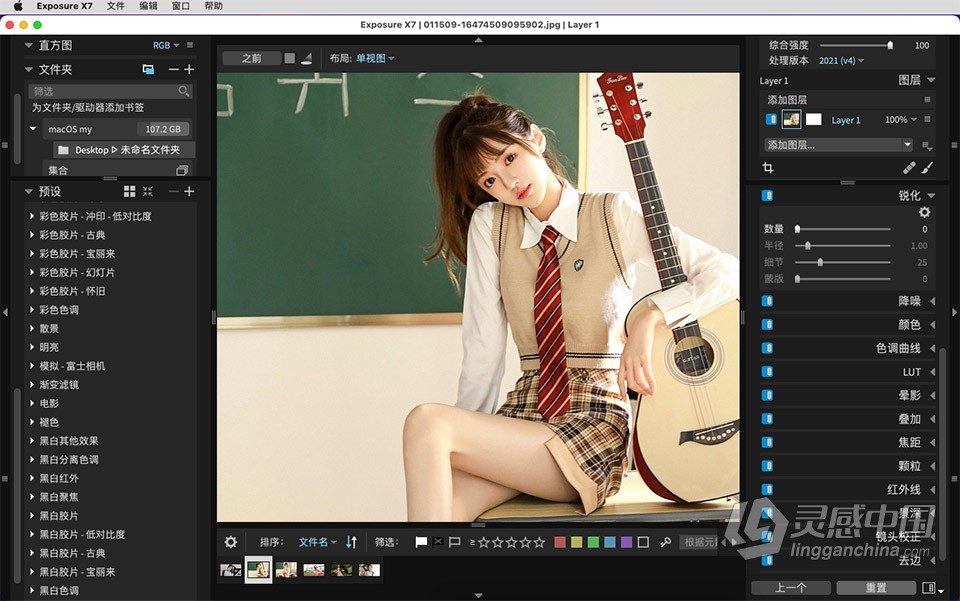The height and width of the screenshot is (601, 960).
Task: Click the 重置 reset button
Action: coord(876,588)
